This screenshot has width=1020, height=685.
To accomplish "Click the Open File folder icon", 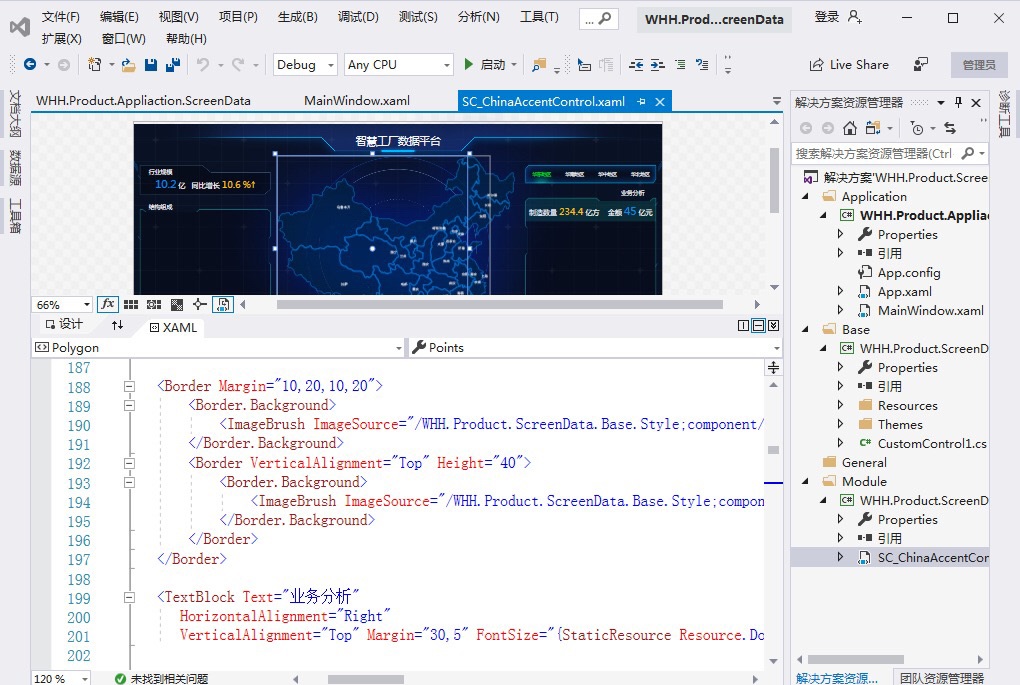I will (x=128, y=65).
